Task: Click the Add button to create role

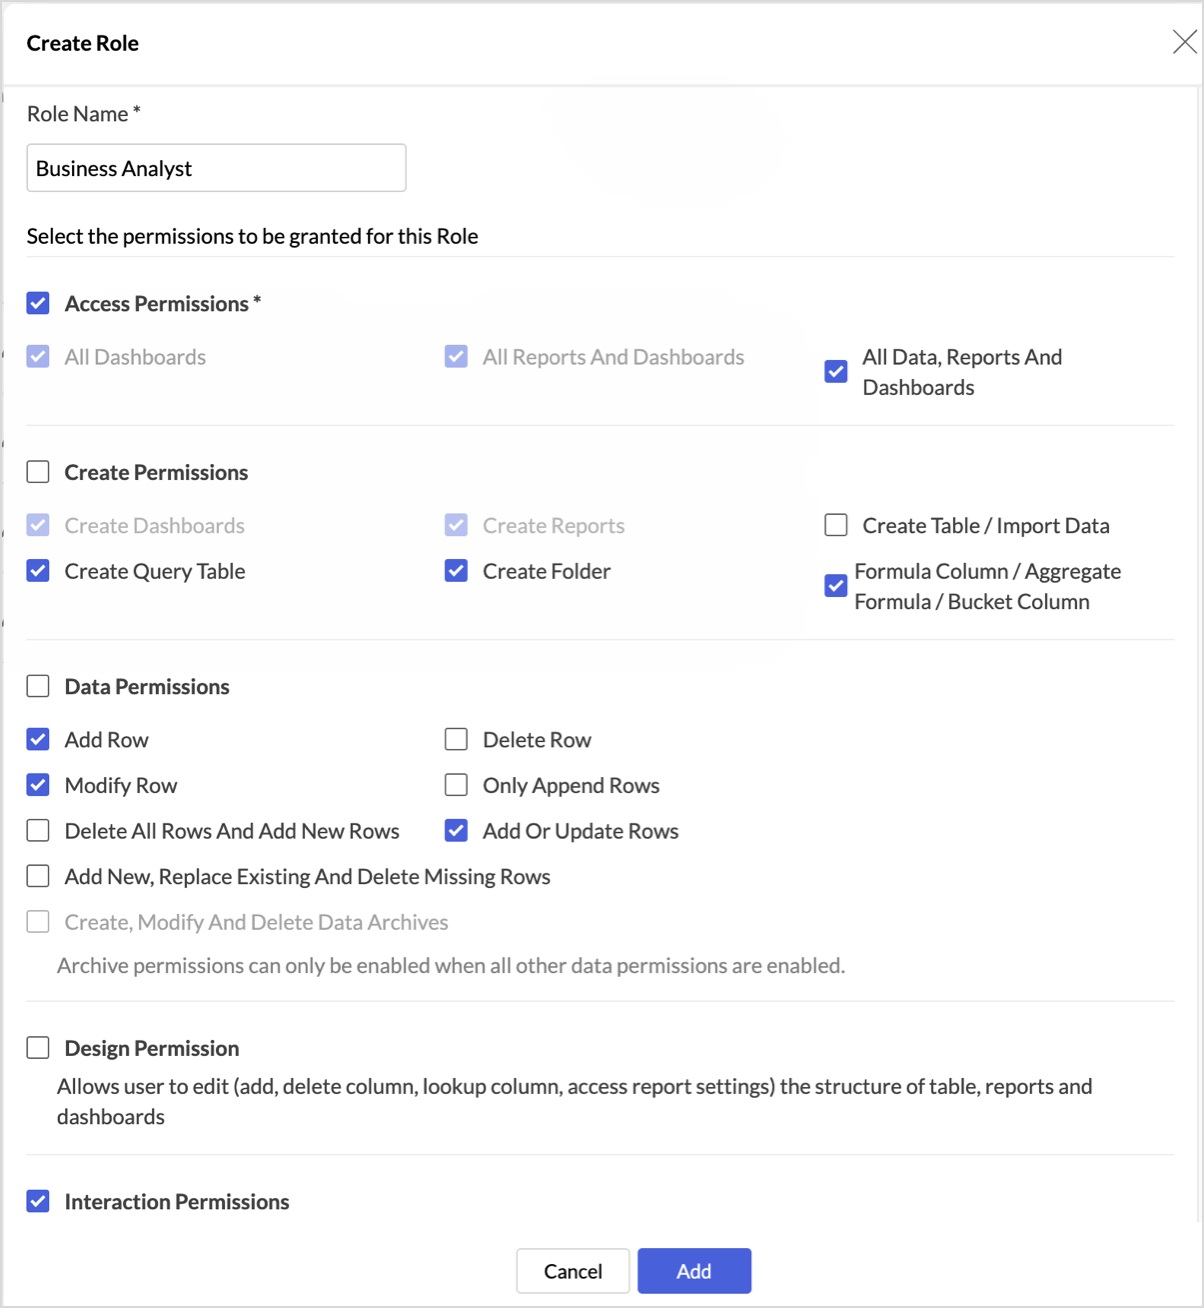Action: tap(694, 1271)
